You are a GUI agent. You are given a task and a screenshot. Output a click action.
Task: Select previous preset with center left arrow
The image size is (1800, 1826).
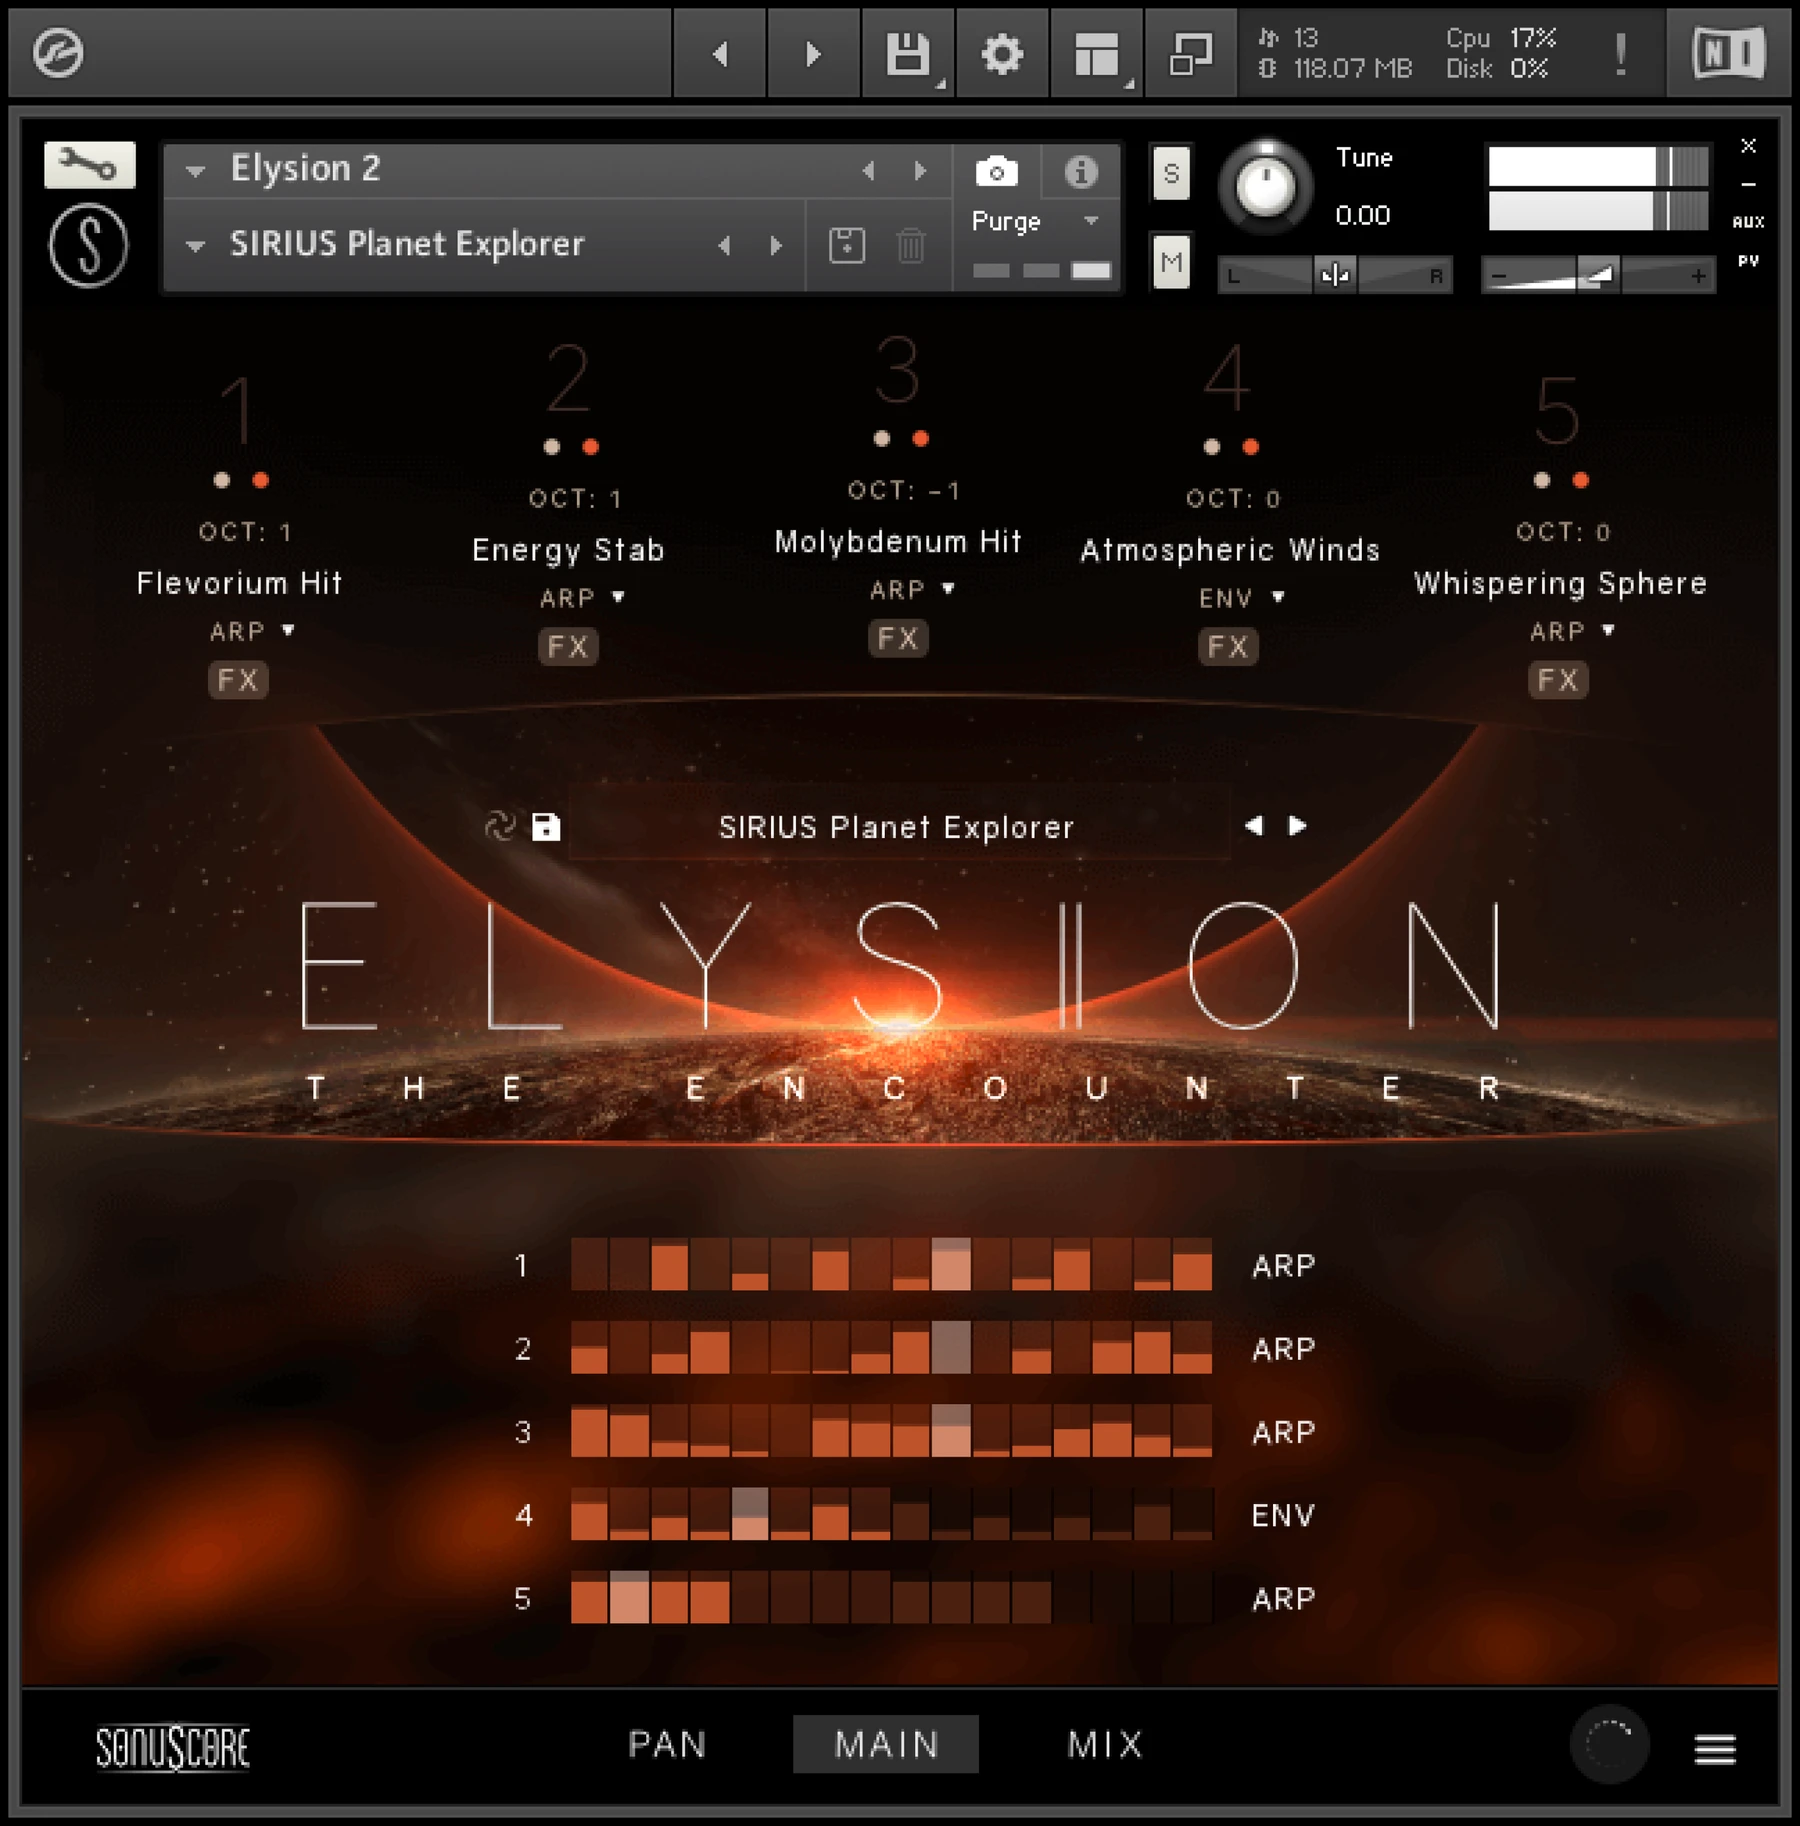point(1254,826)
